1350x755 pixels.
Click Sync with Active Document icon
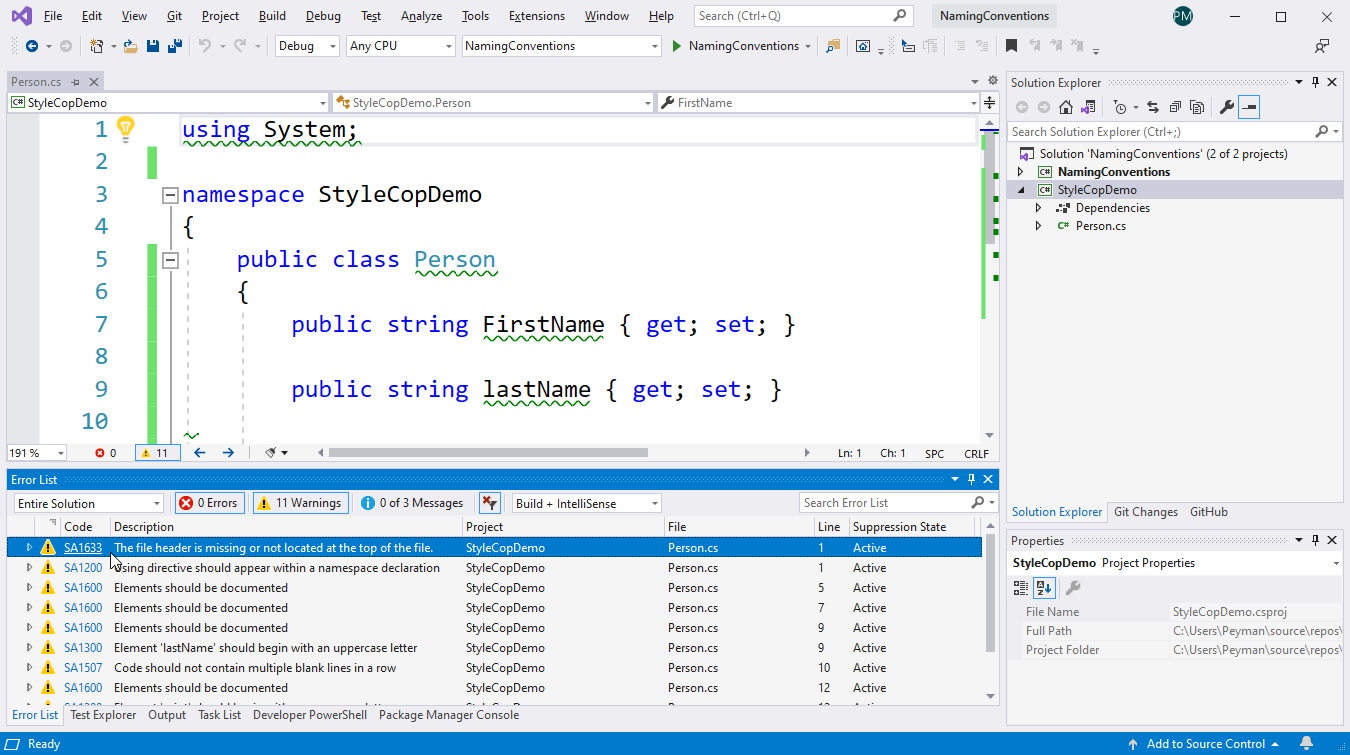(x=1152, y=107)
